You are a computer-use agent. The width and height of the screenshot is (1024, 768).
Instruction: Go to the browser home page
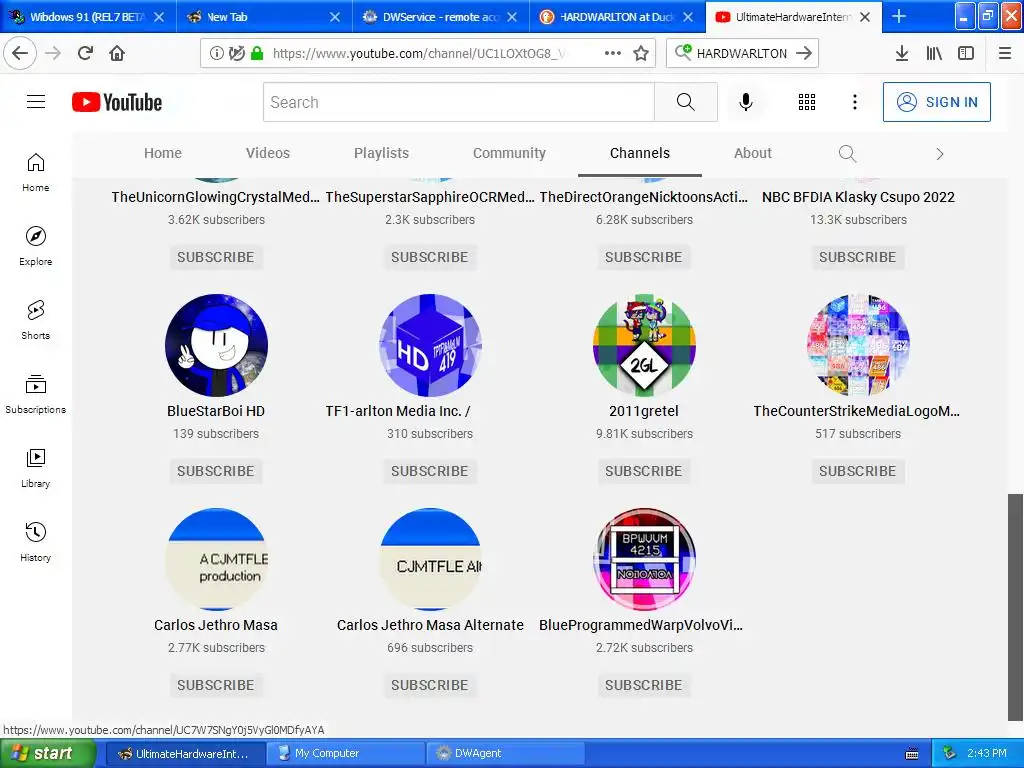pos(117,53)
